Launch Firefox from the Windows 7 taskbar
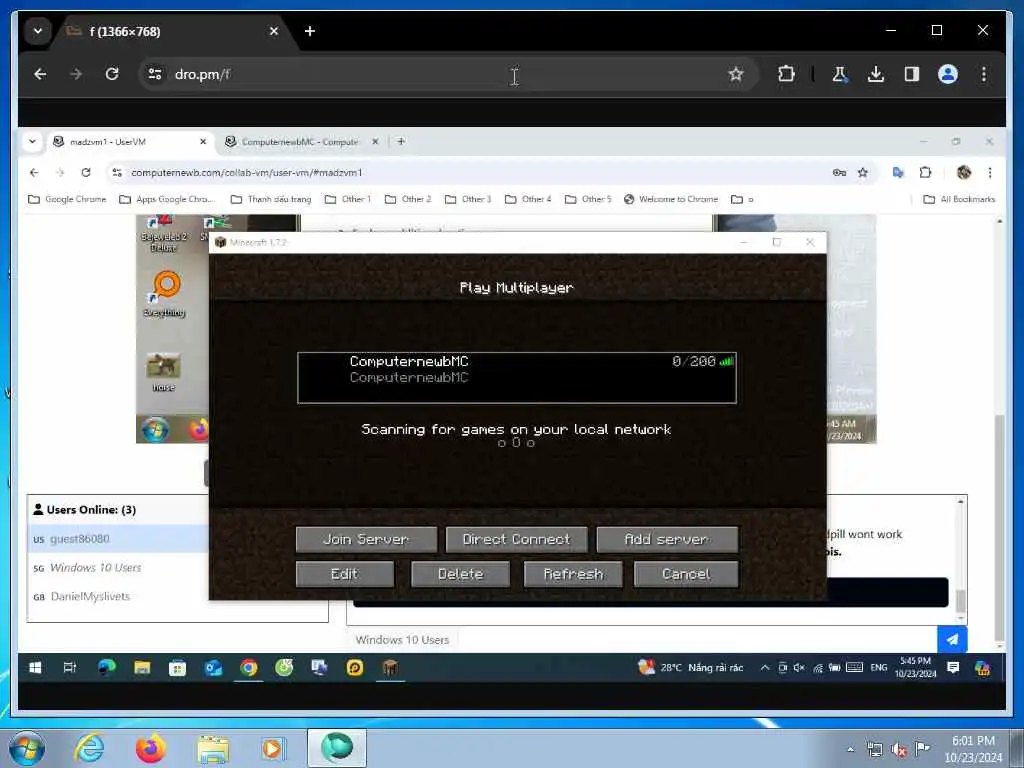1024x768 pixels. [x=150, y=748]
